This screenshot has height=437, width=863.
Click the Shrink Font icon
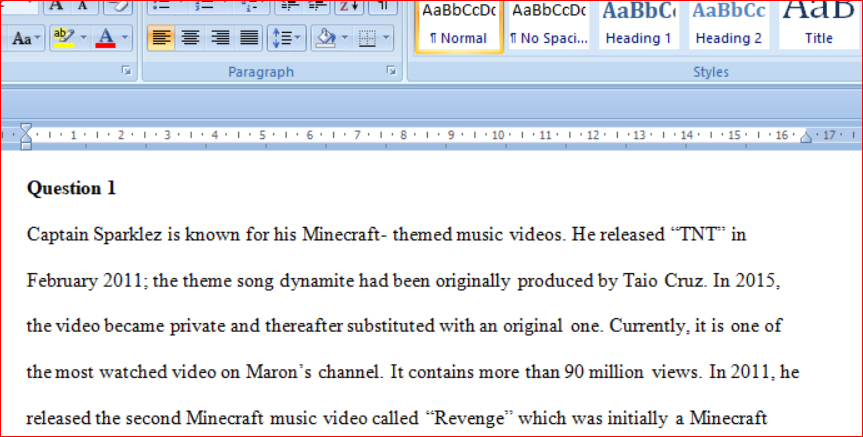click(83, 7)
